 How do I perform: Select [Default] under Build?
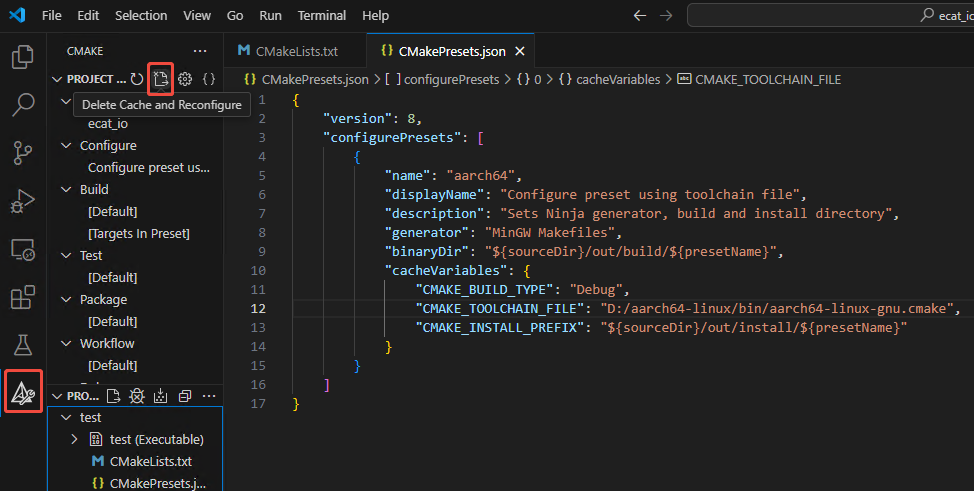[112, 212]
